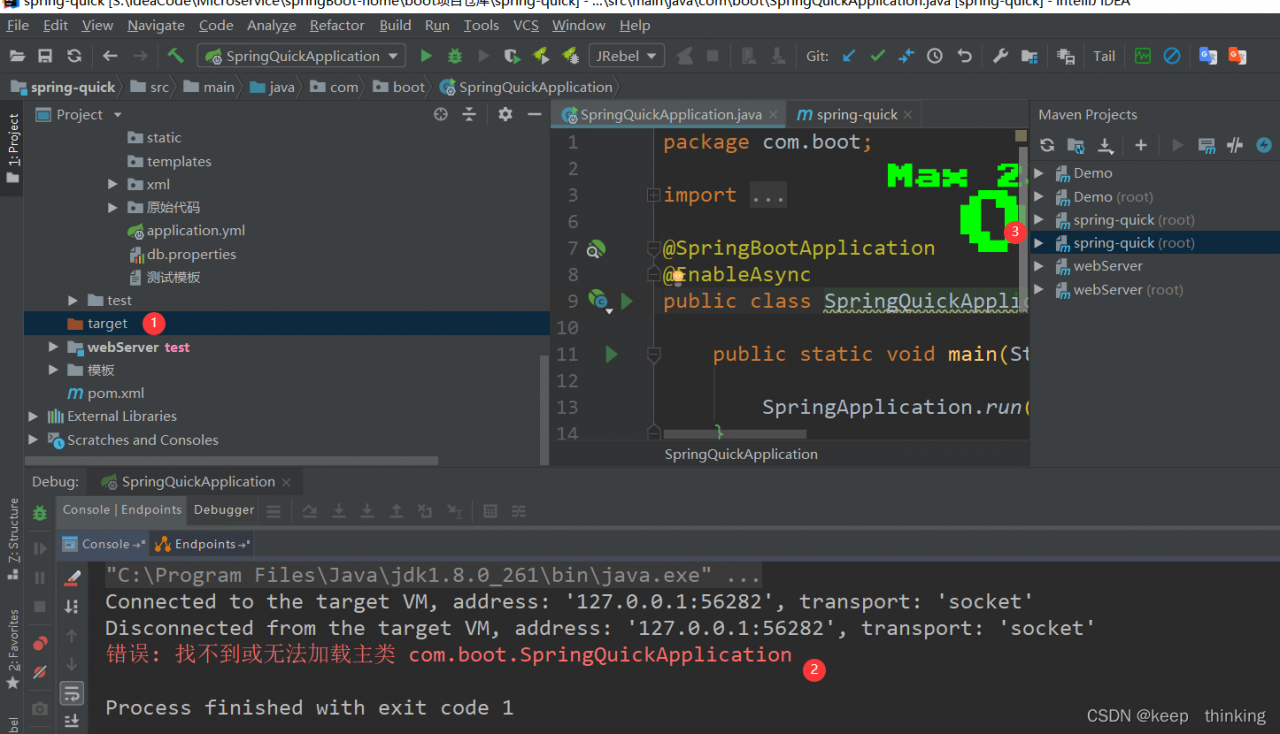Click the Git revert icon
This screenshot has width=1280, height=734.
(x=964, y=56)
